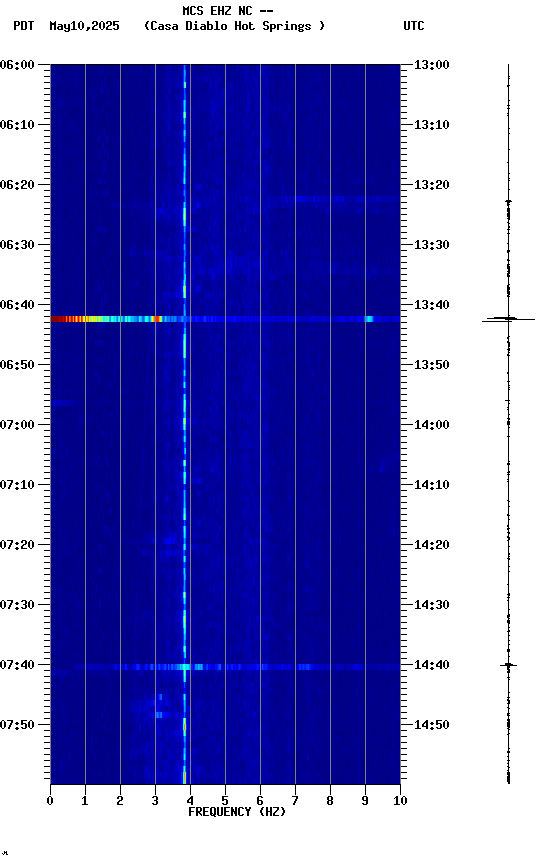This screenshot has height=864, width=552.
Task: Click the '14:10' UTC time label
Action: tap(432, 485)
